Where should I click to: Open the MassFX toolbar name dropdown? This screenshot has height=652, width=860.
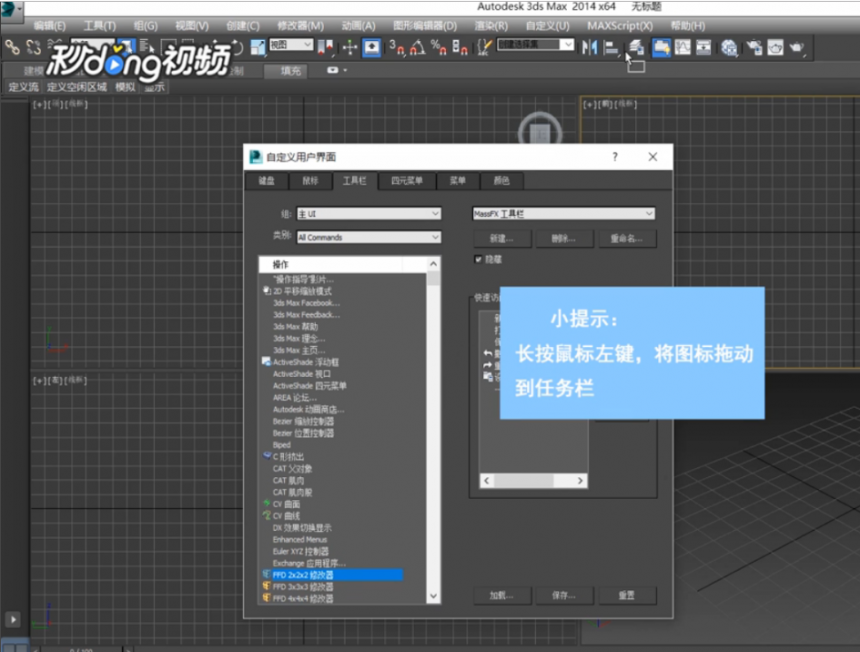(x=563, y=214)
